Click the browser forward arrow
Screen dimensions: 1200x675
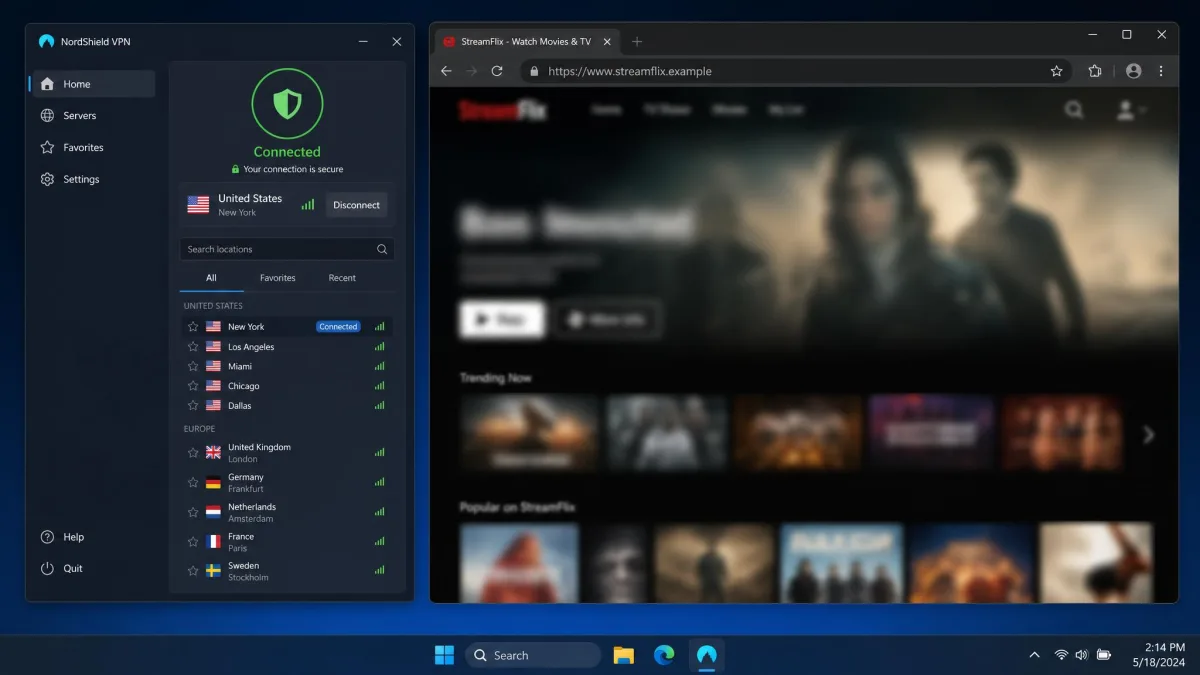coord(472,71)
